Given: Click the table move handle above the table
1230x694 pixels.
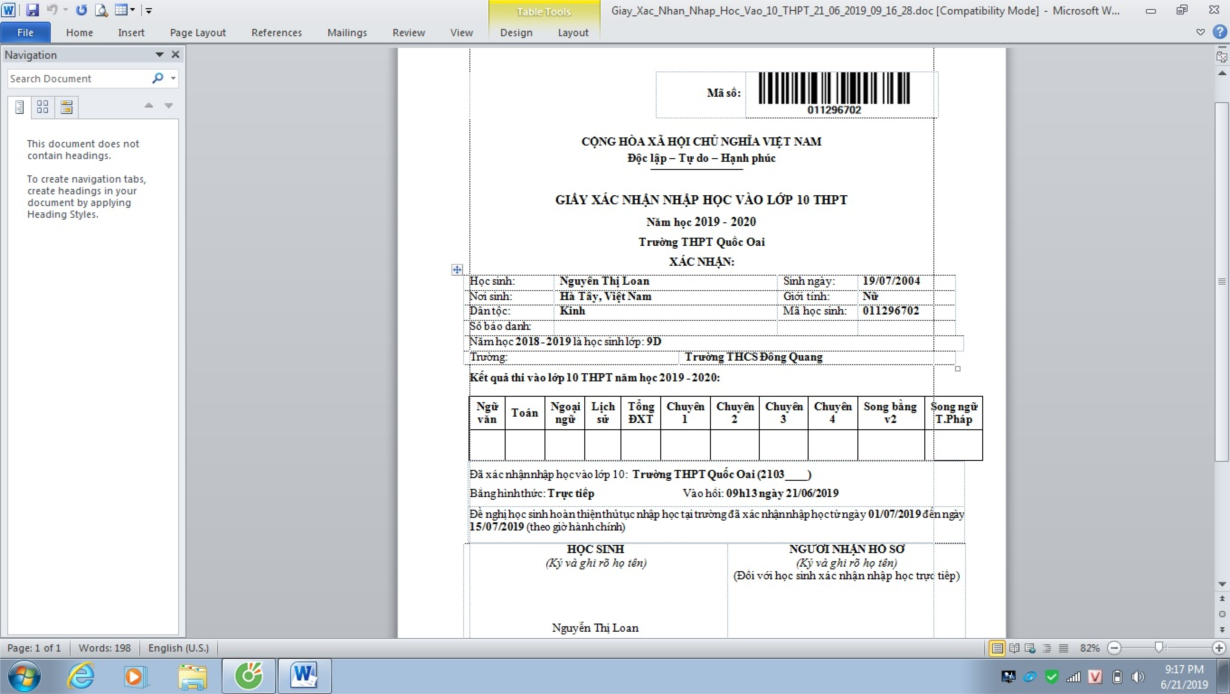Looking at the screenshot, I should [x=457, y=270].
